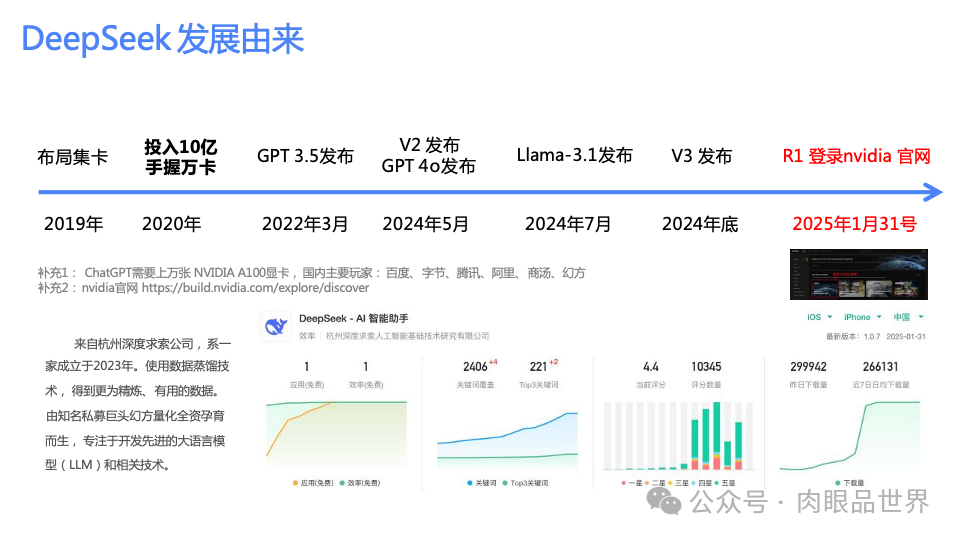Click the build.nvidia.com URL link
The width and height of the screenshot is (960, 540).
tap(255, 288)
